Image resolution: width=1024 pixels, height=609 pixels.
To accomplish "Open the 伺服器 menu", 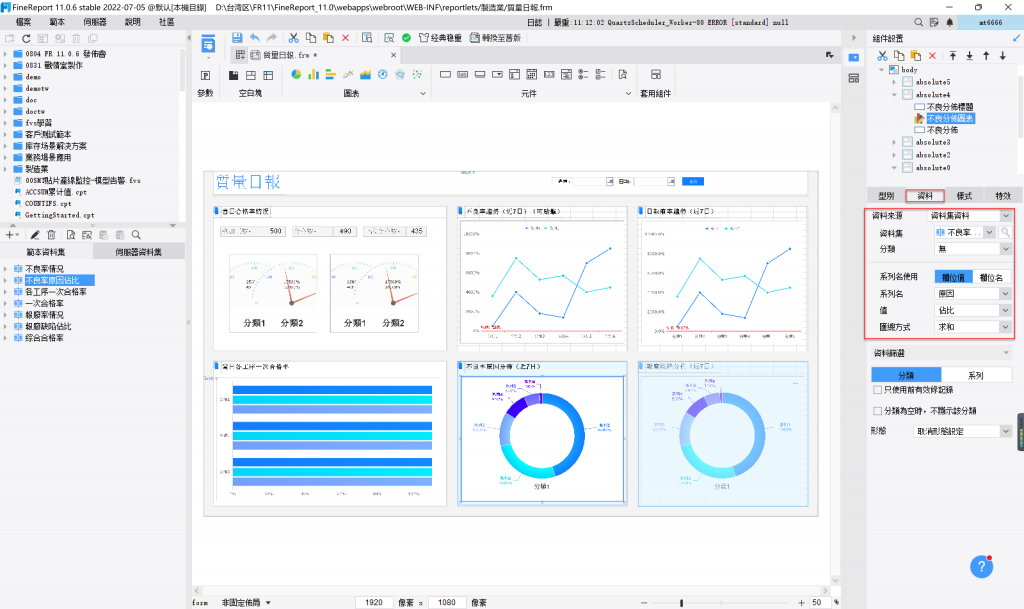I will (x=95, y=22).
